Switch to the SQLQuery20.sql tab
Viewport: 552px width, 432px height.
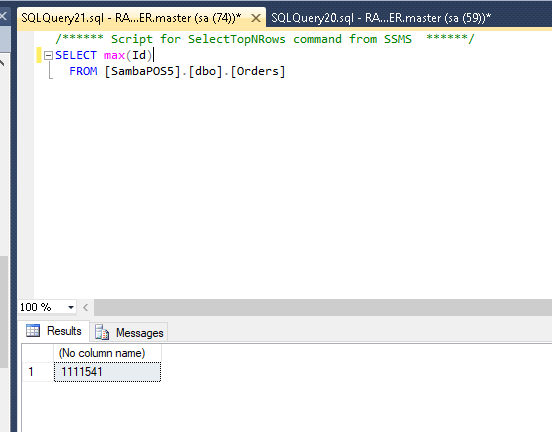click(x=381, y=18)
